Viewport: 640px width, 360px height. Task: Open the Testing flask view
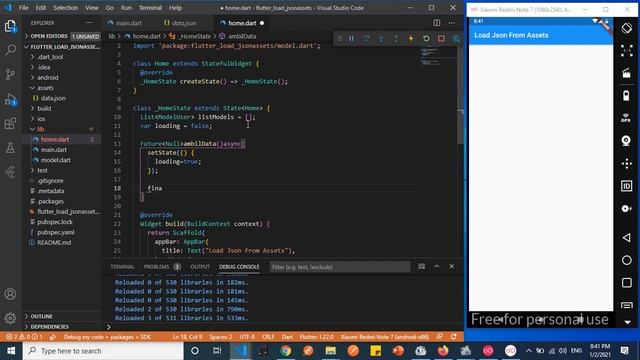point(10,148)
